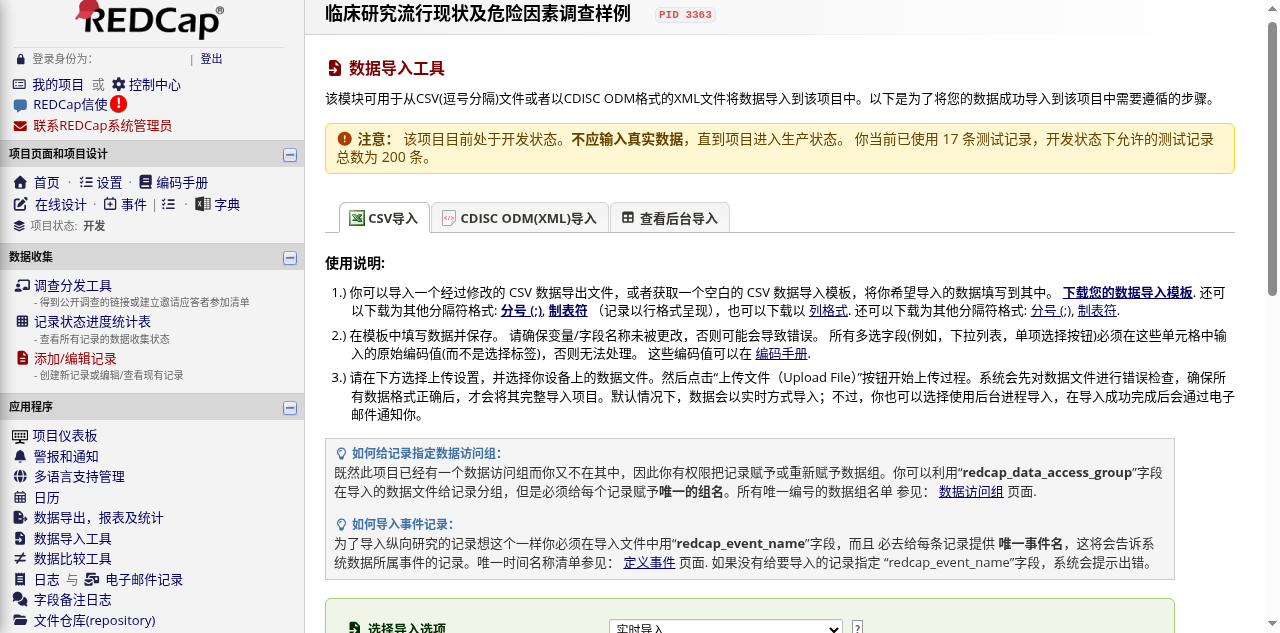Viewport: 1280px width, 633px height.
Task: Click the receipt icon for 日志
Action: coord(20,579)
